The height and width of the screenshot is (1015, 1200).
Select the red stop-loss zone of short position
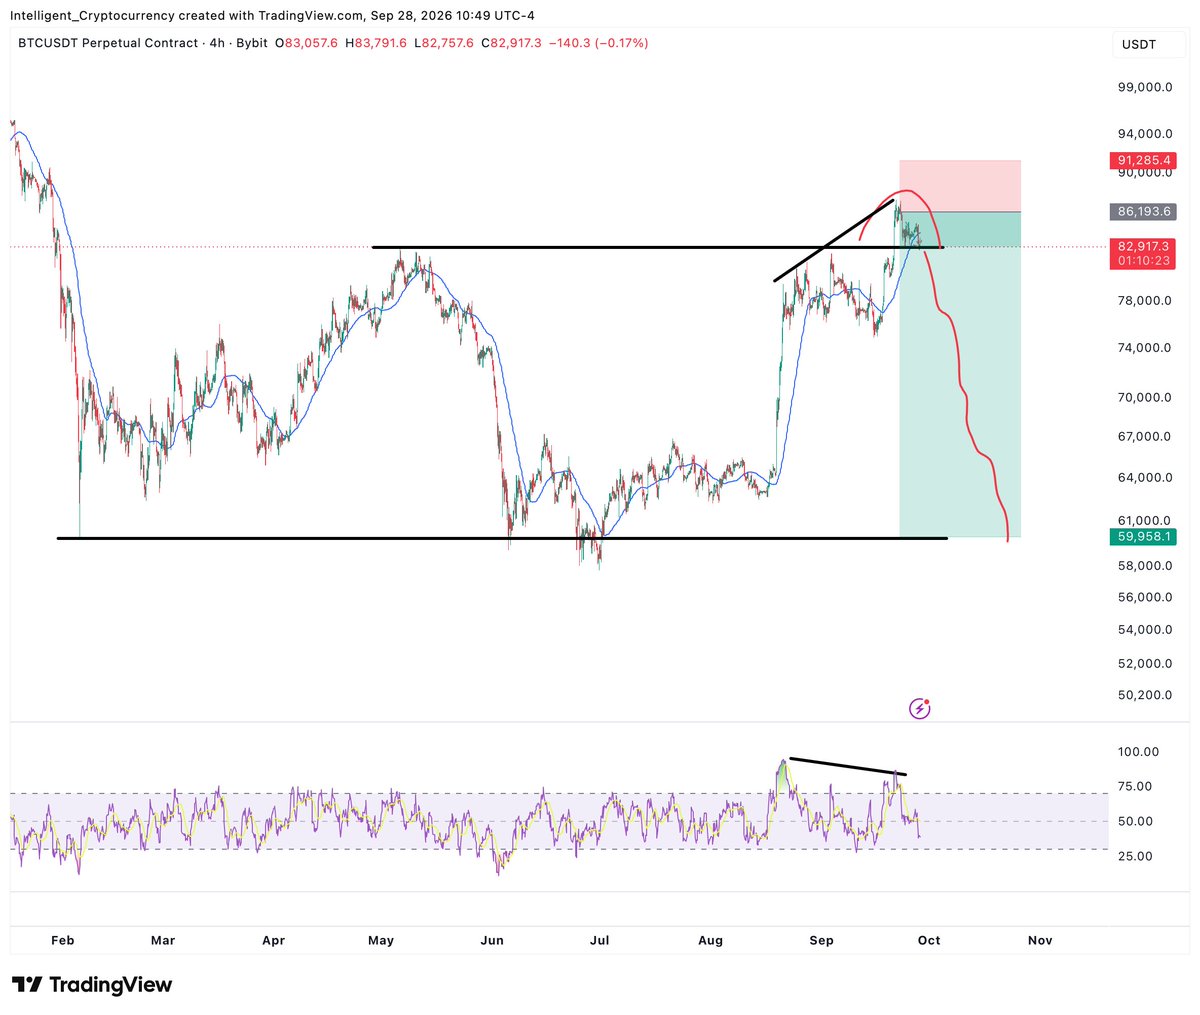(x=960, y=186)
